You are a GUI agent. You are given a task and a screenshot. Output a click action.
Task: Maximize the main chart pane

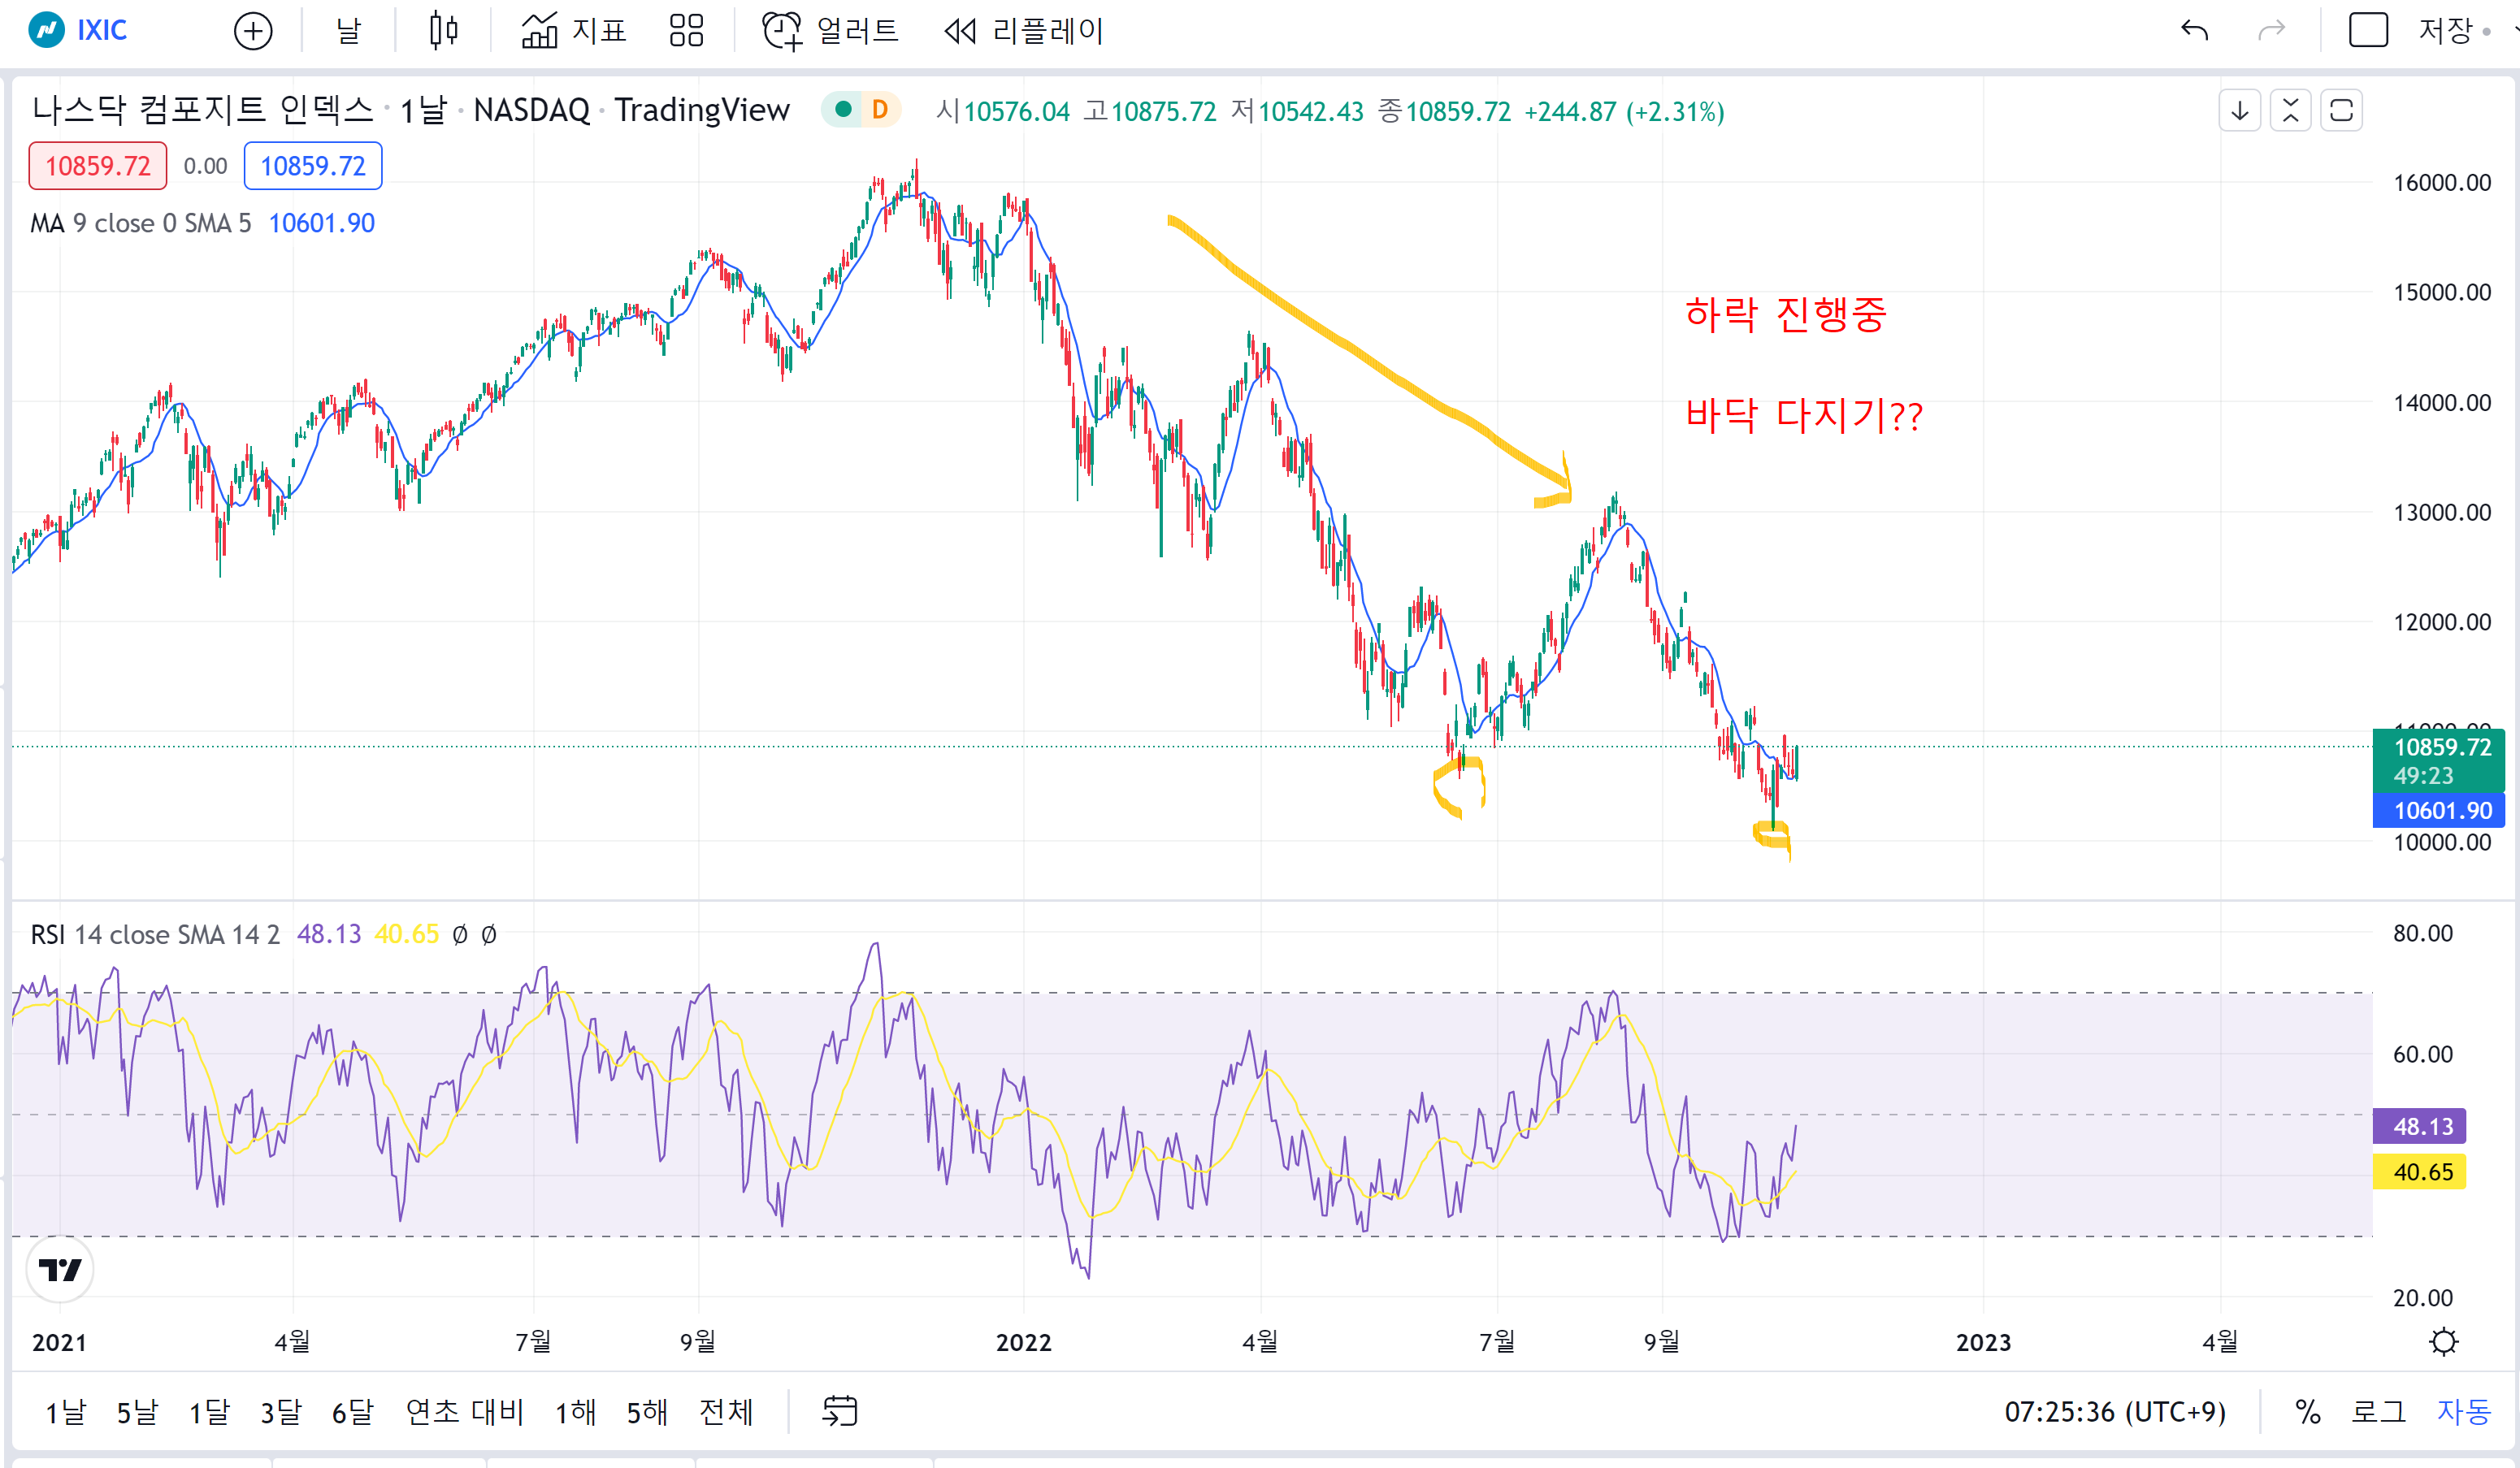[x=2341, y=110]
